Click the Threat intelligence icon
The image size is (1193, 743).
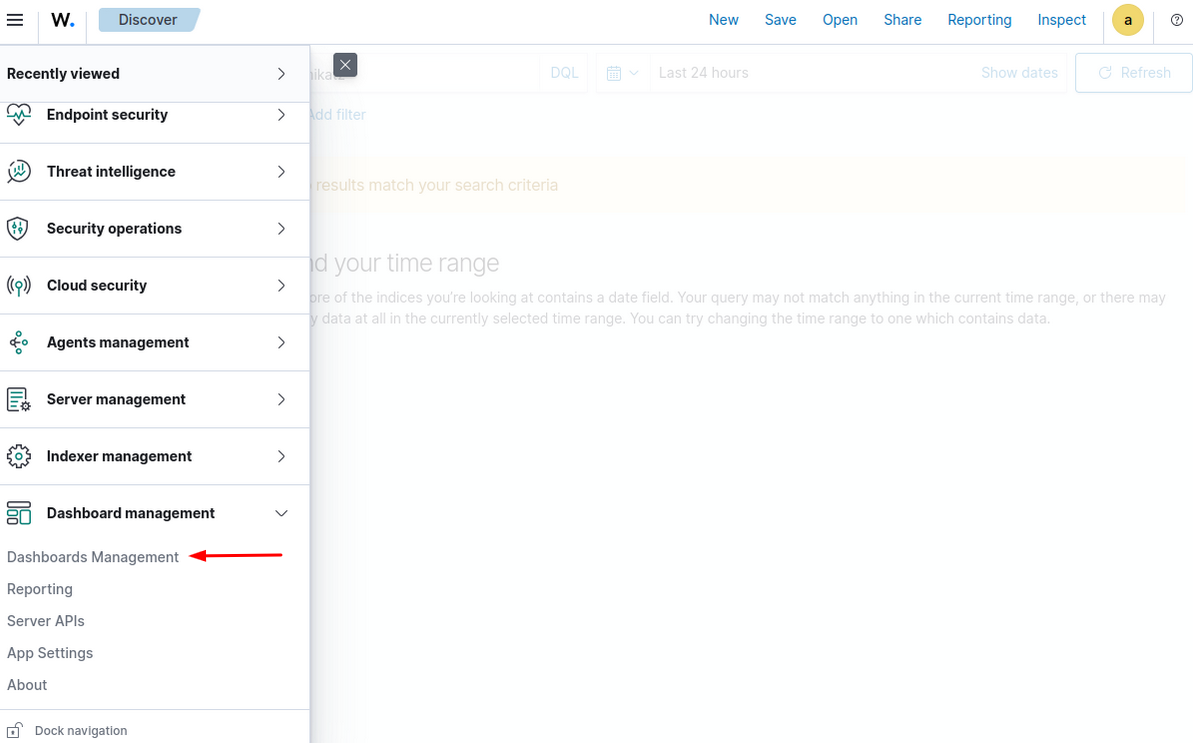pos(19,172)
